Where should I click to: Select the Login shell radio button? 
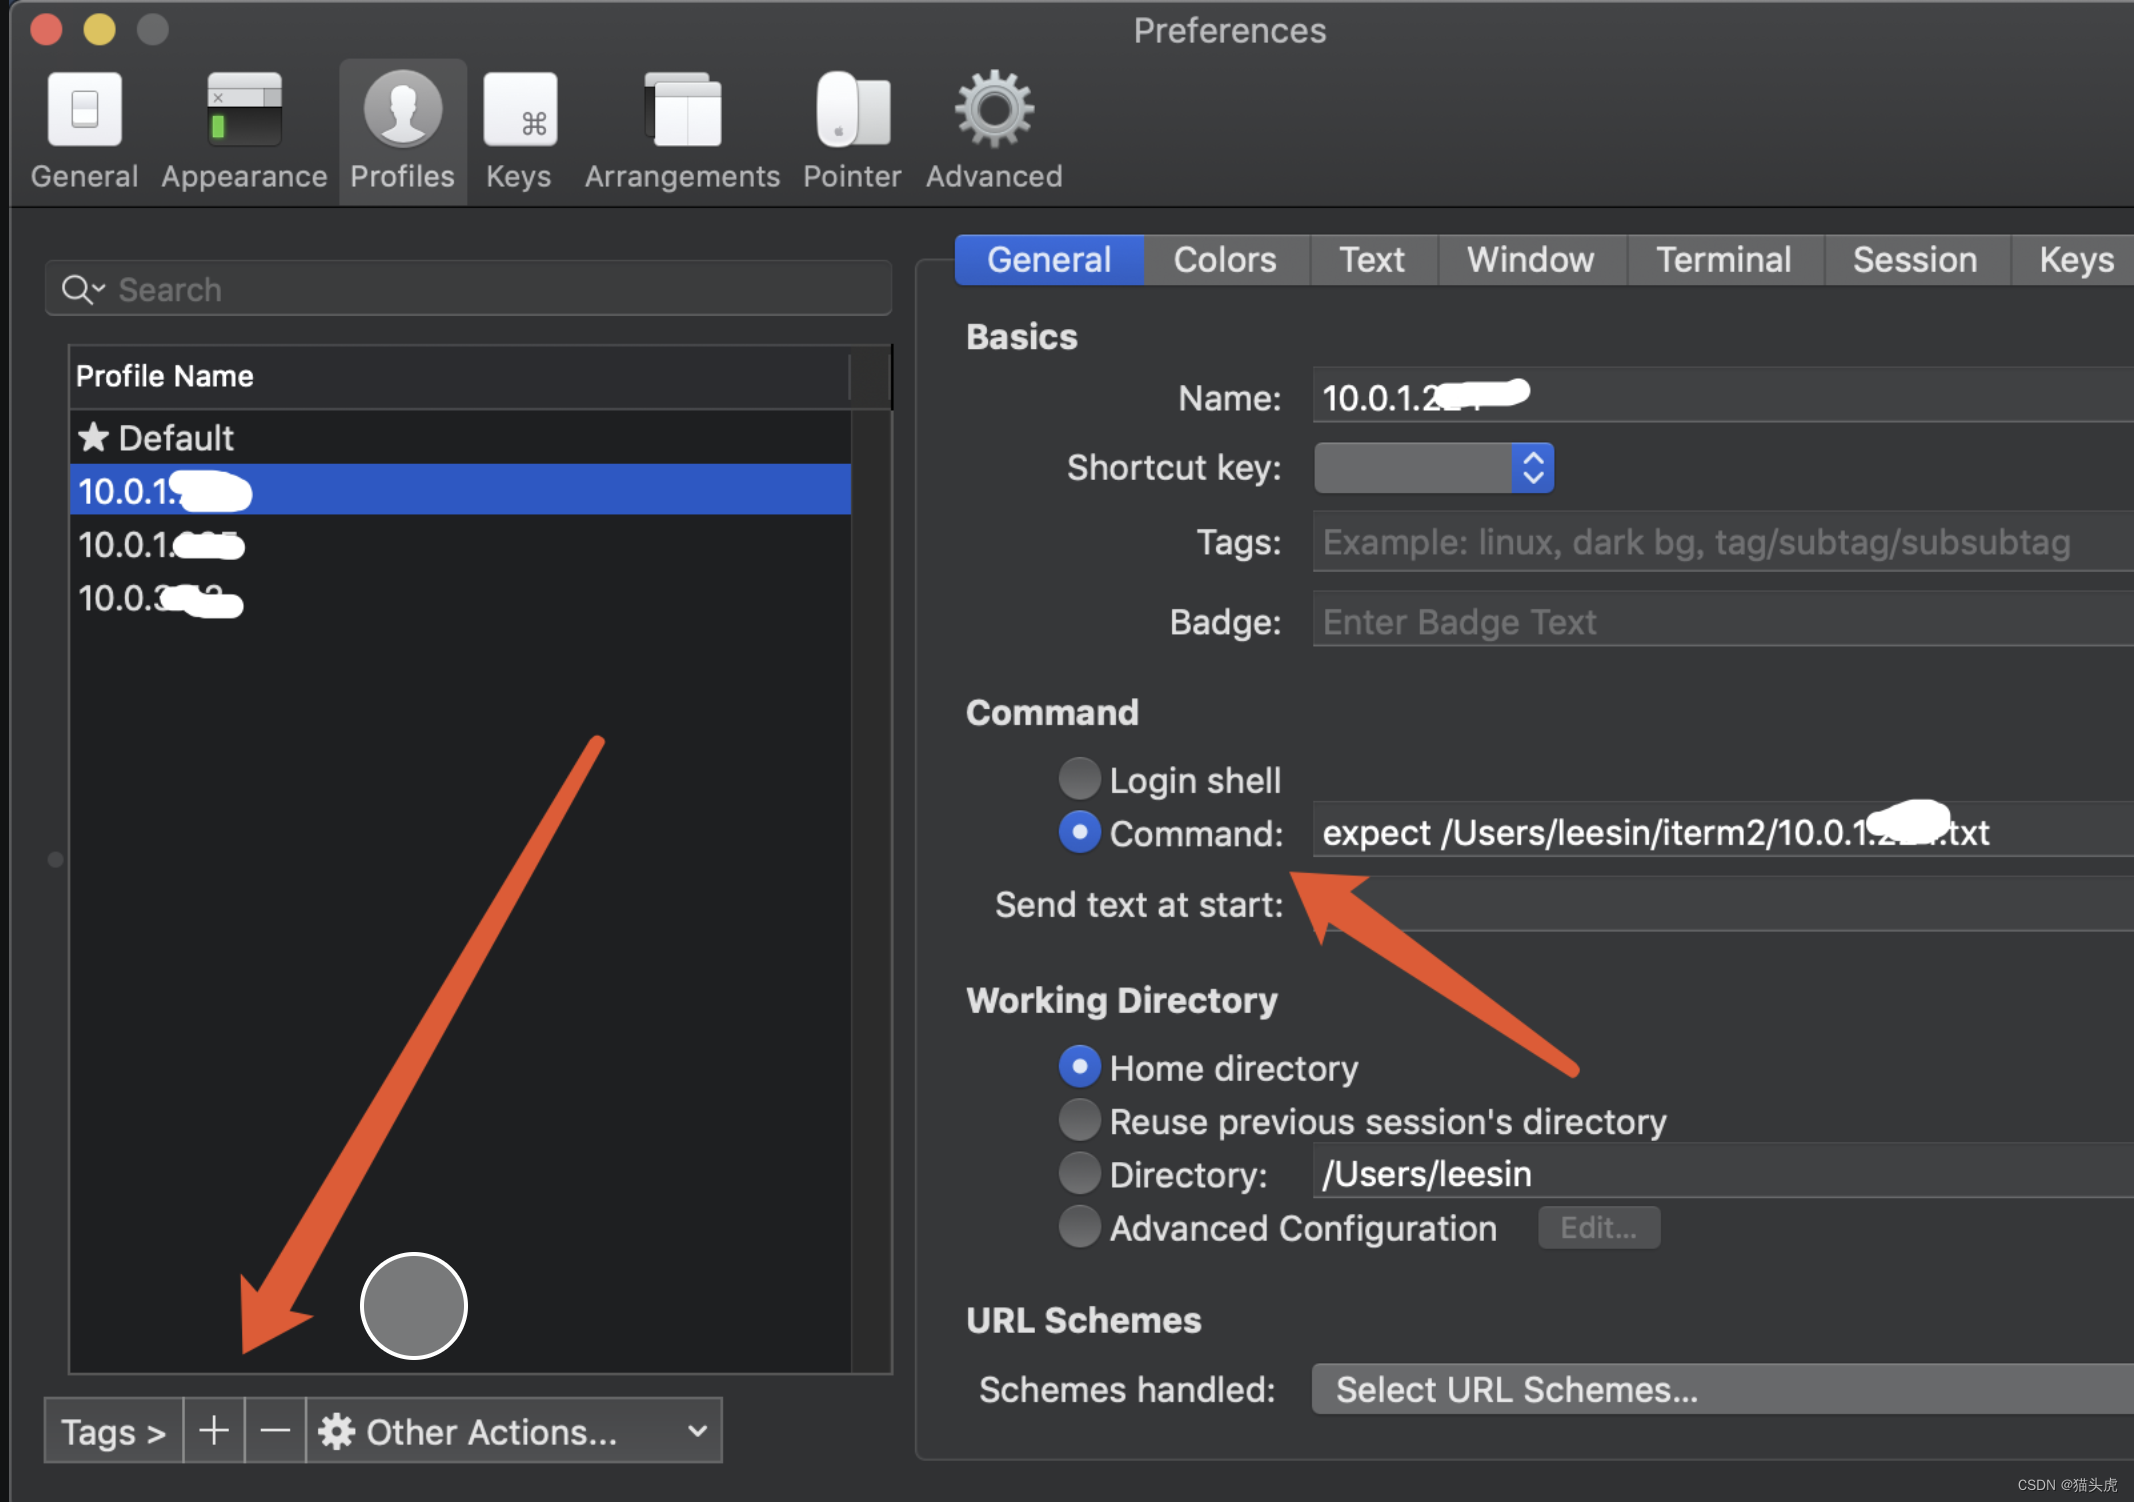[1080, 779]
